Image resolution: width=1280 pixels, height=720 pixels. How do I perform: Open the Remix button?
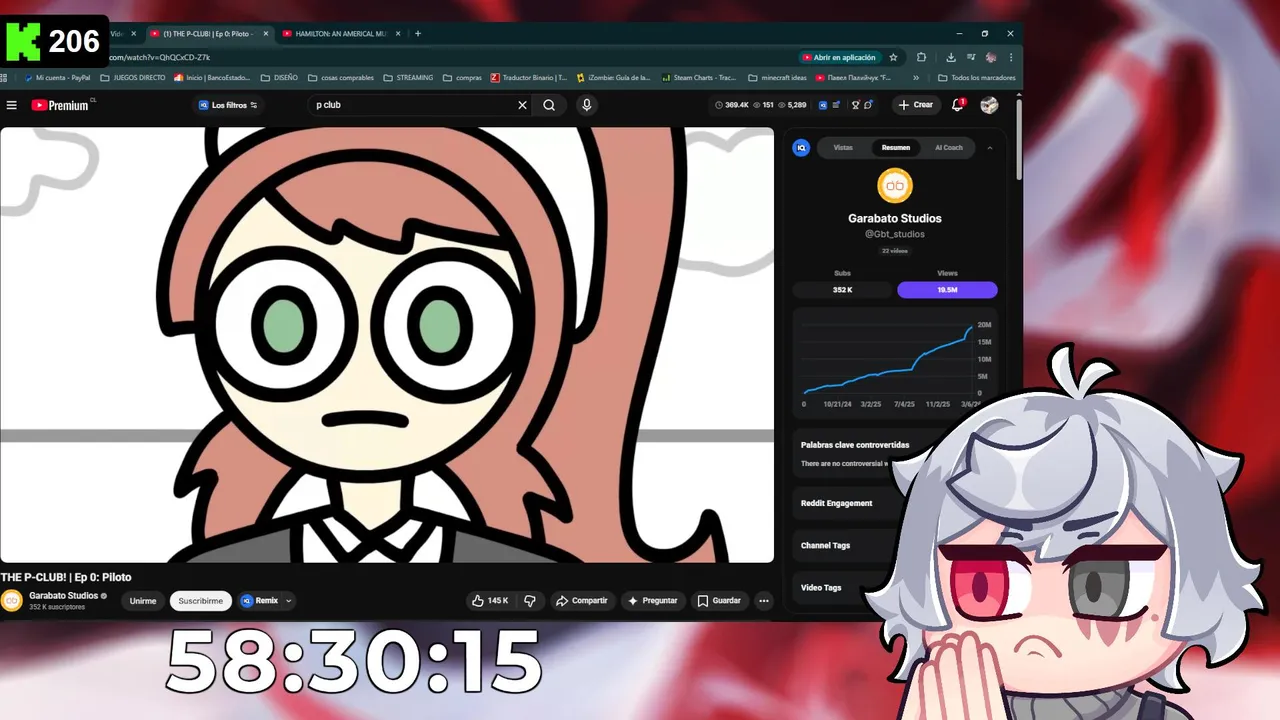259,601
